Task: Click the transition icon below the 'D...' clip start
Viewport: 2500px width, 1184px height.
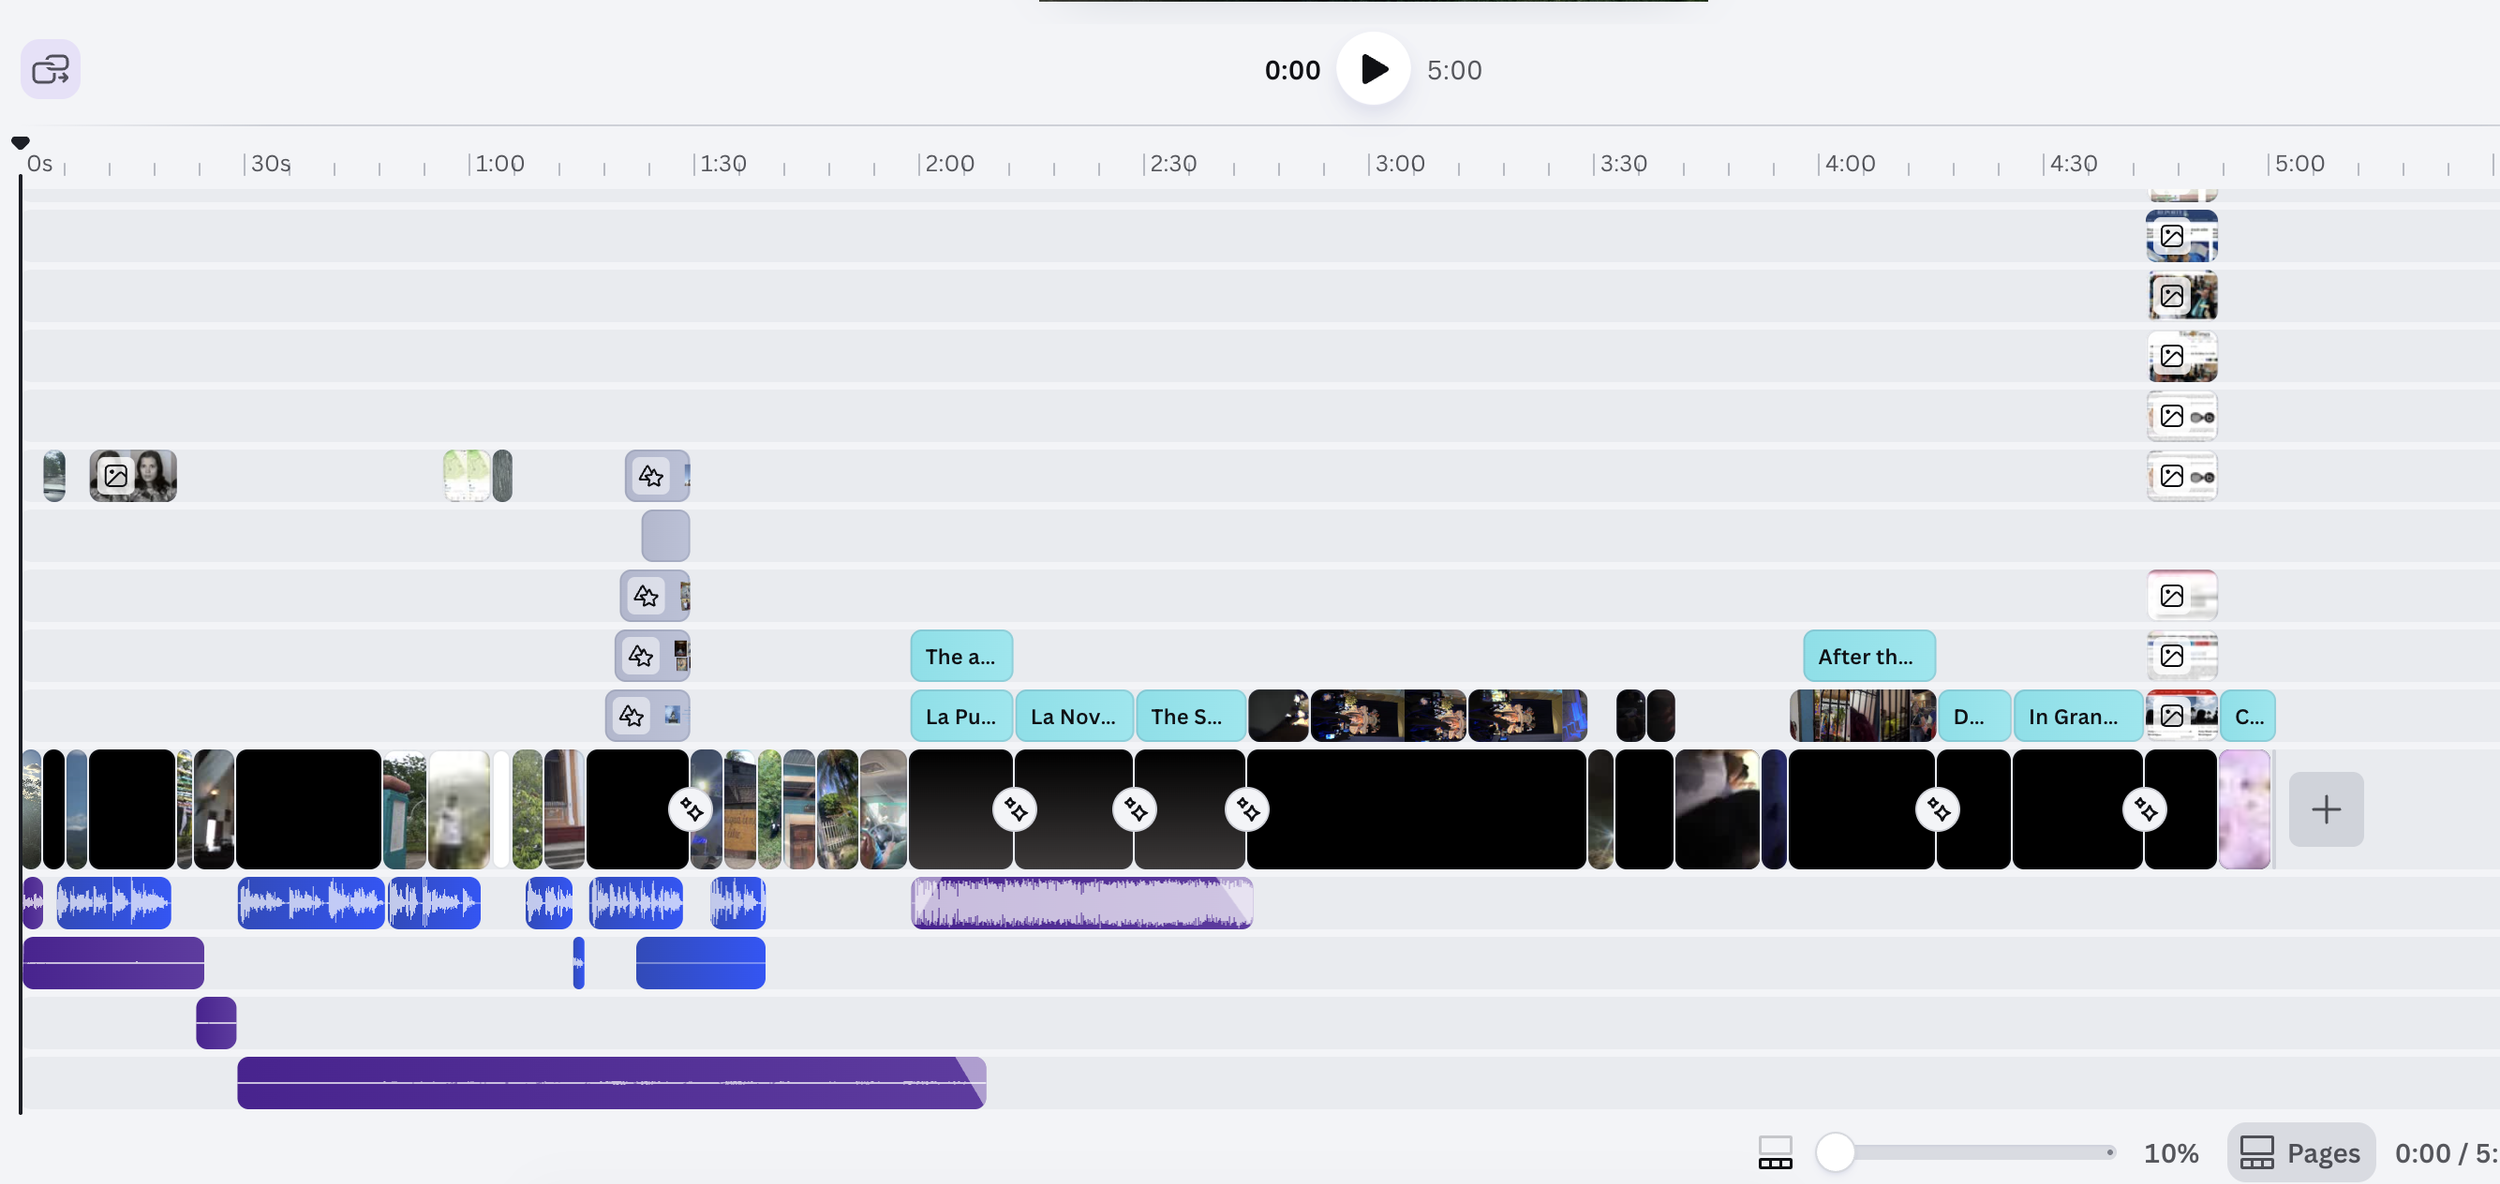Action: [1938, 809]
